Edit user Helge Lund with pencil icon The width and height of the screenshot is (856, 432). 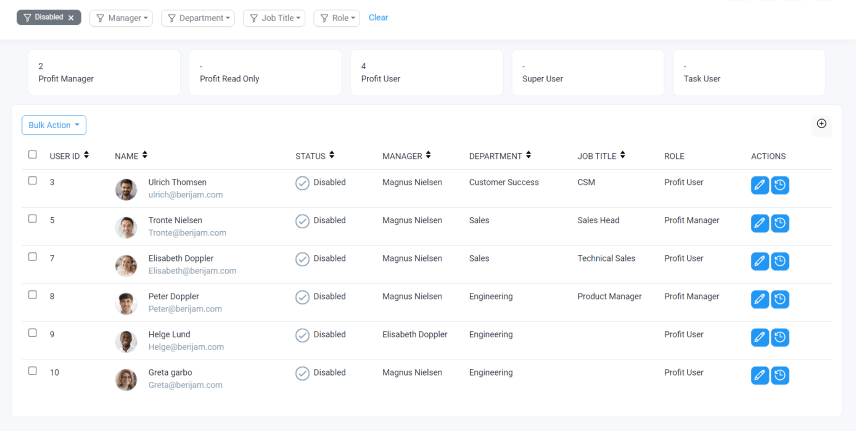click(760, 338)
